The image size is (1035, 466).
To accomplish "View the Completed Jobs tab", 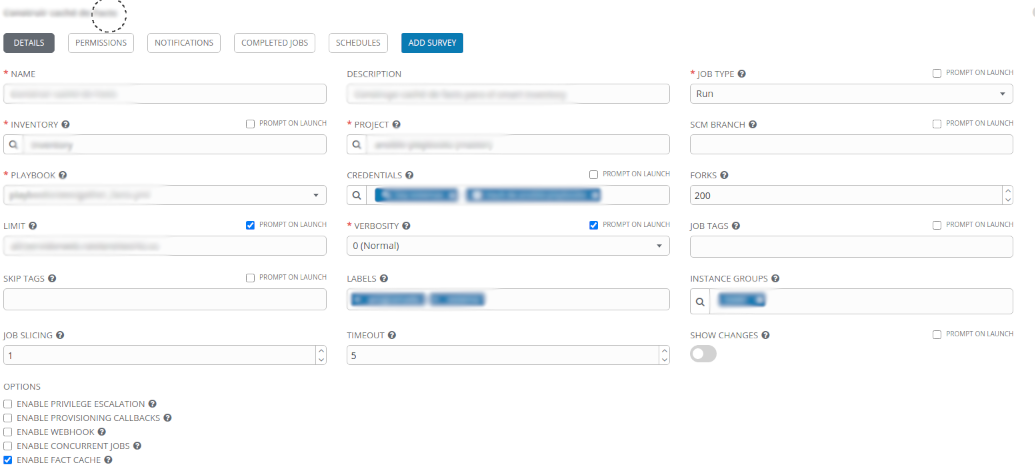I will (x=275, y=43).
